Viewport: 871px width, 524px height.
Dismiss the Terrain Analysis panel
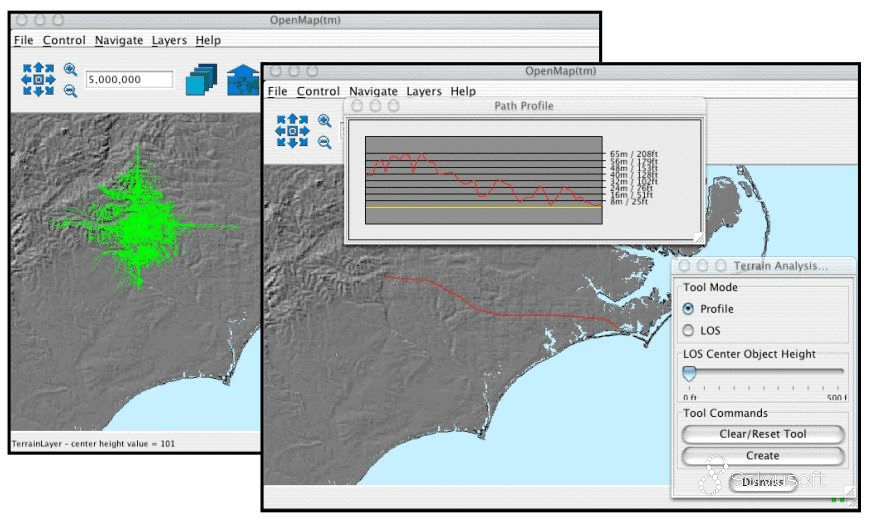tap(763, 482)
